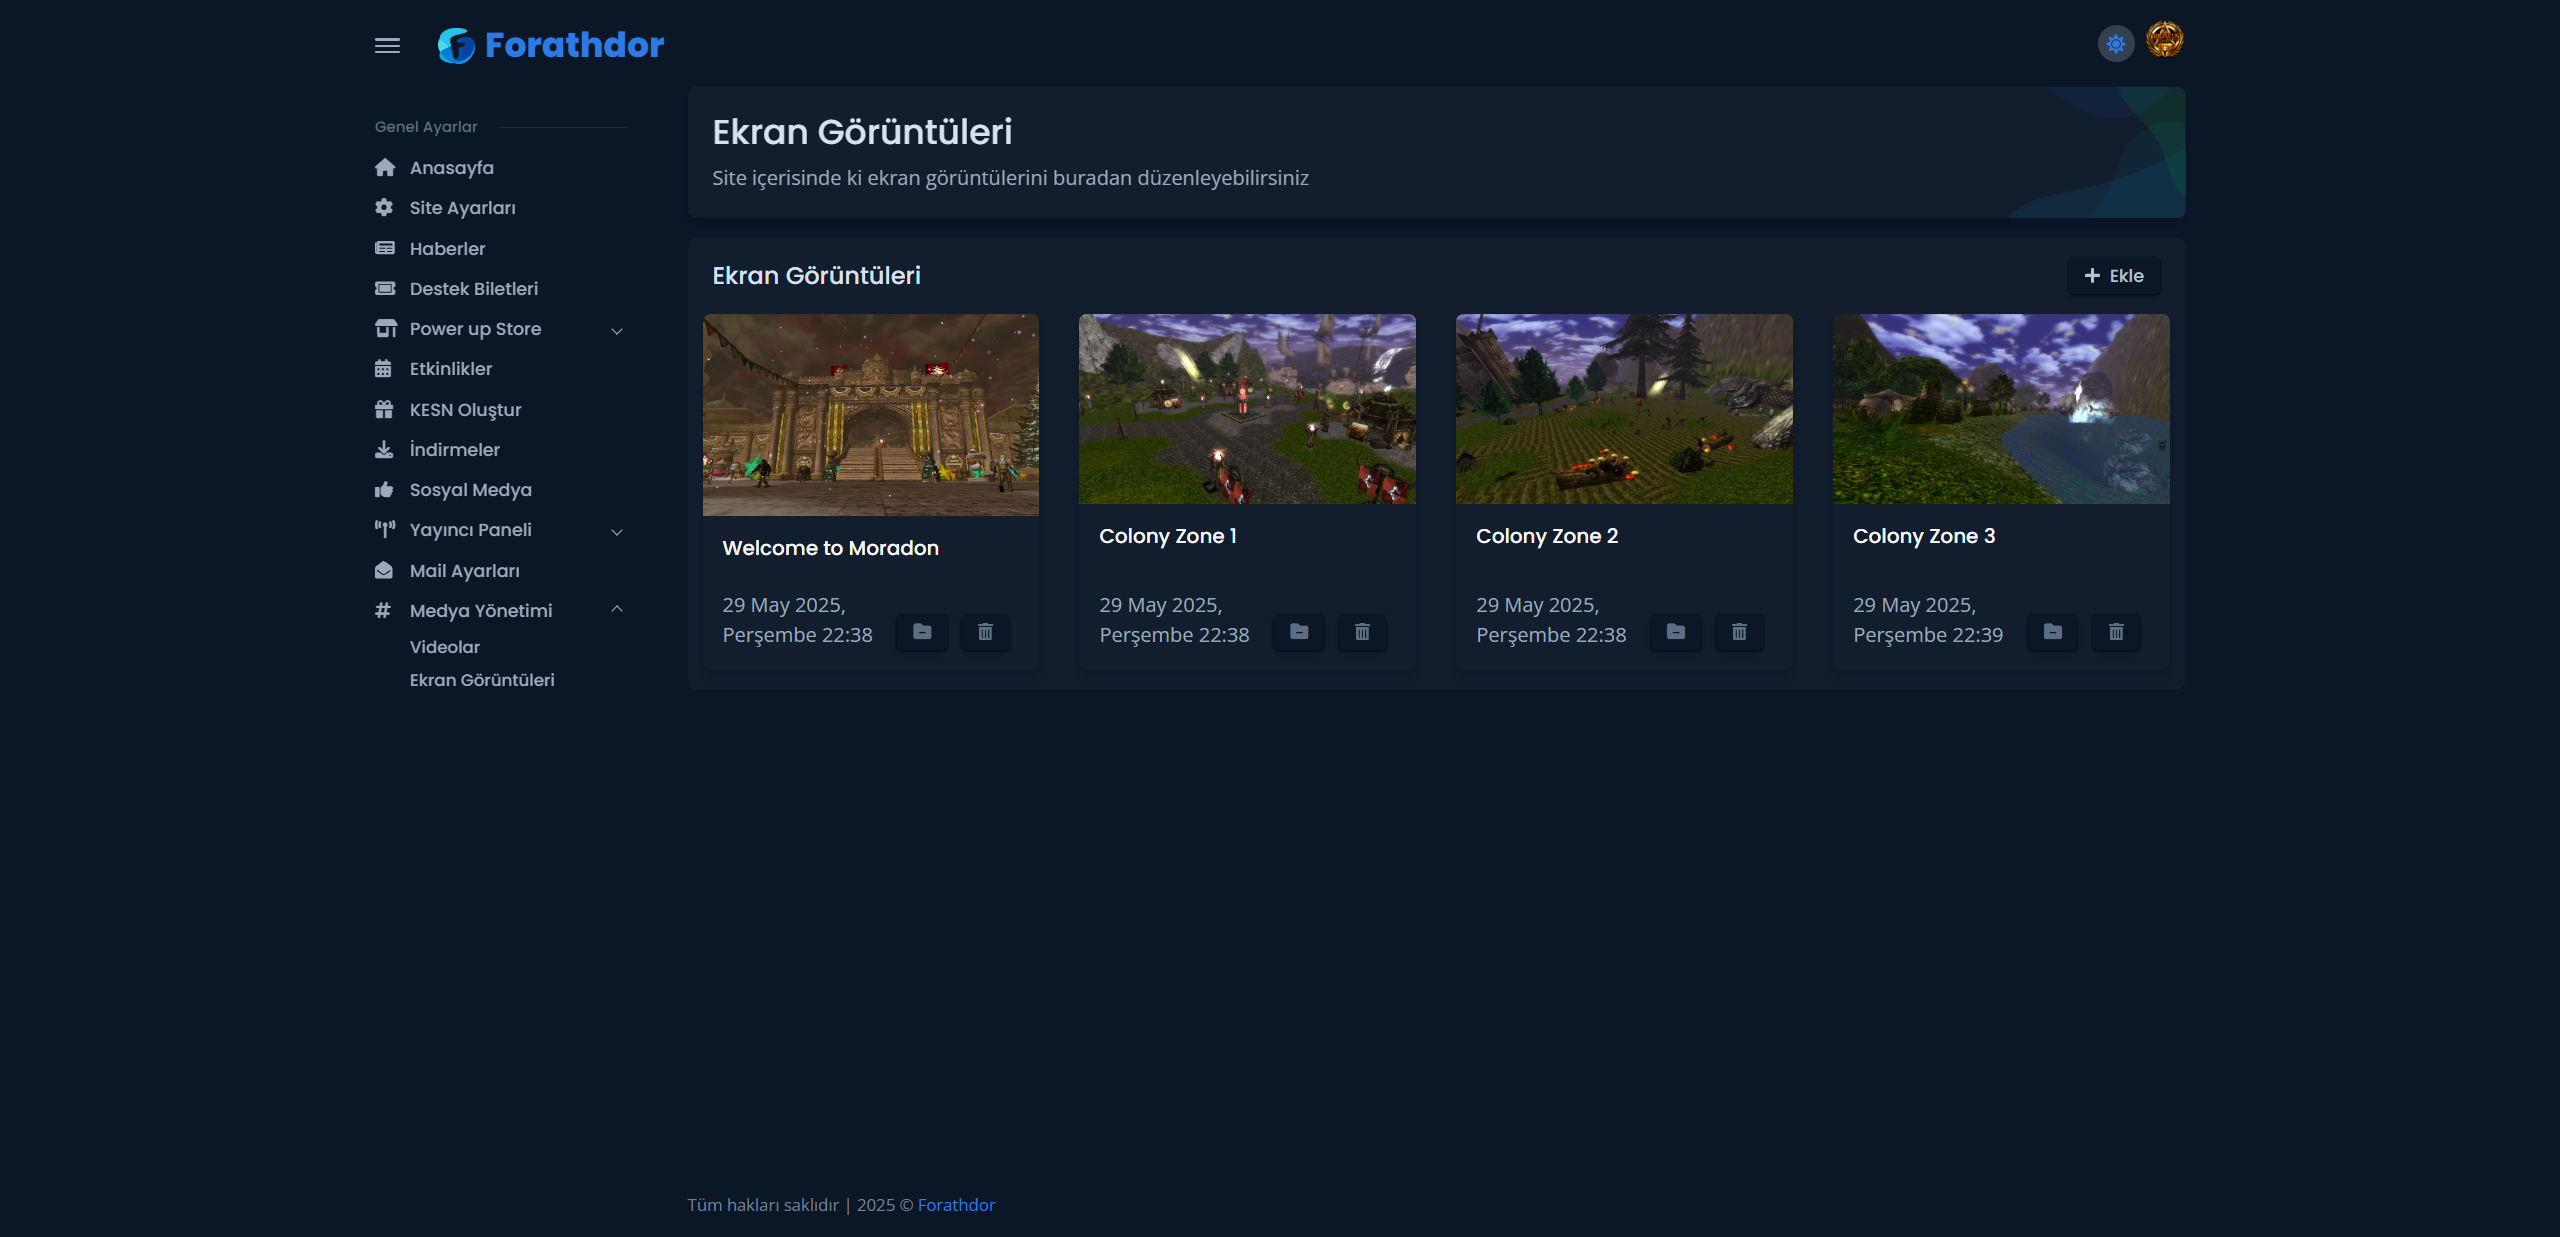The height and width of the screenshot is (1237, 2560).
Task: Click the calendar icon beside Etkinlikler
Action: click(x=383, y=369)
